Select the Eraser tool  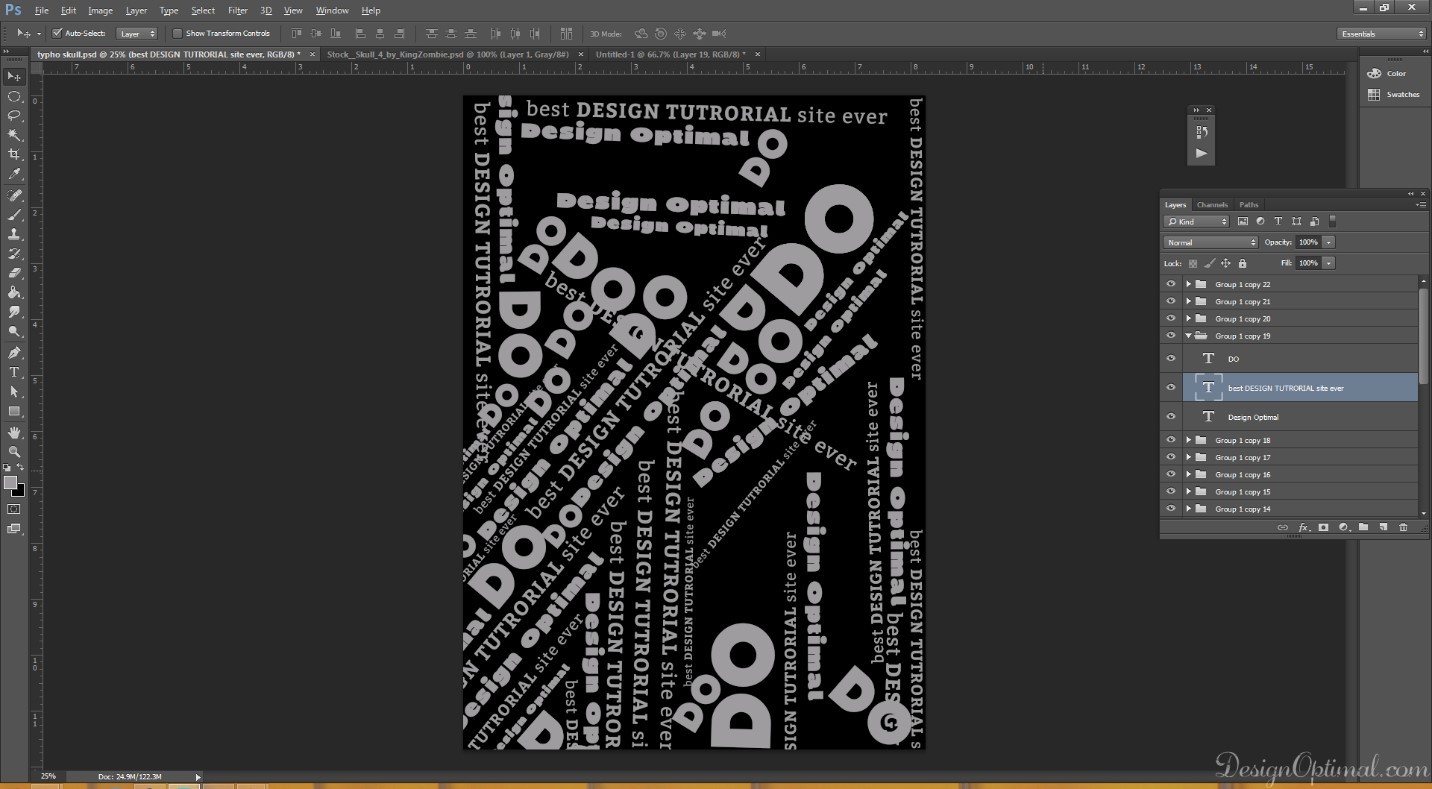(14, 273)
